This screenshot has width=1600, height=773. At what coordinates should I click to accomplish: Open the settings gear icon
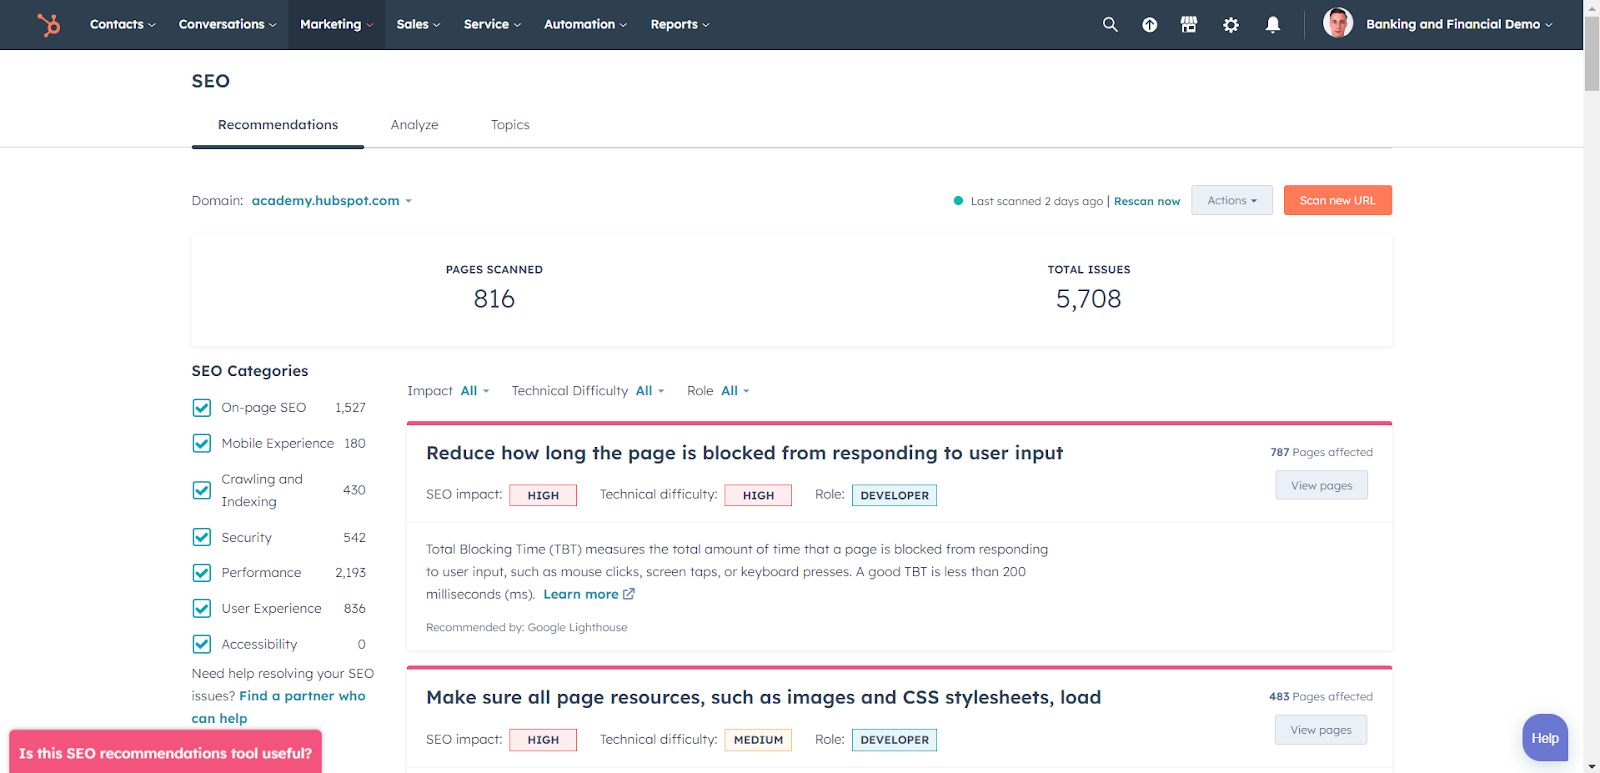[1231, 25]
